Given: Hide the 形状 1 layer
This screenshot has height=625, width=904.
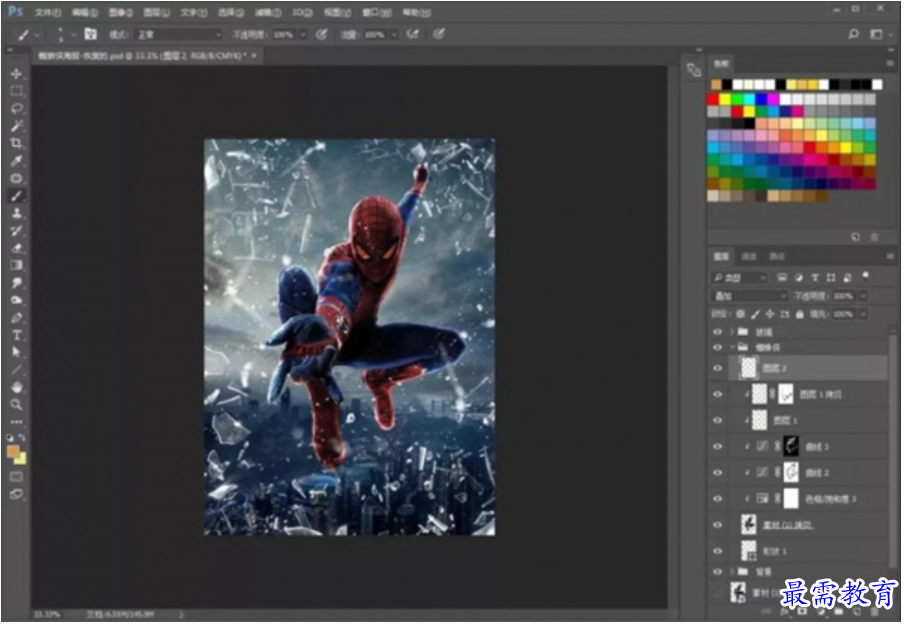Looking at the screenshot, I should [x=718, y=551].
